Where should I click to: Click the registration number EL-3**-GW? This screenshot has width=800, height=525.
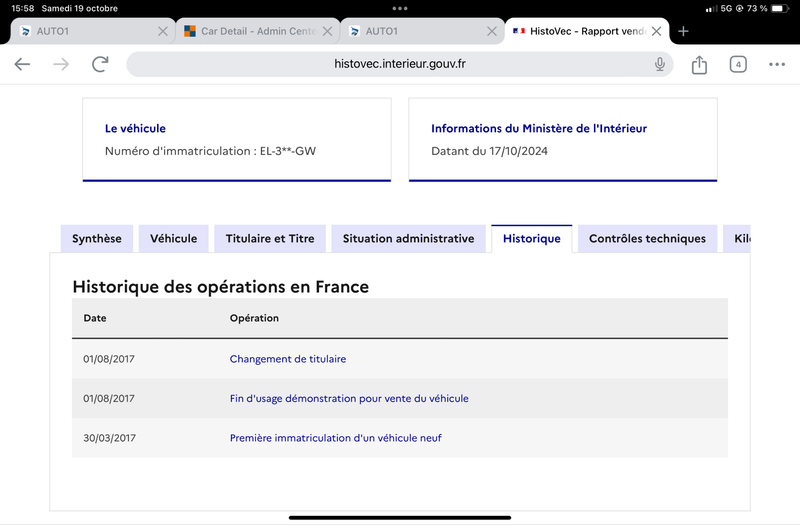[288, 151]
